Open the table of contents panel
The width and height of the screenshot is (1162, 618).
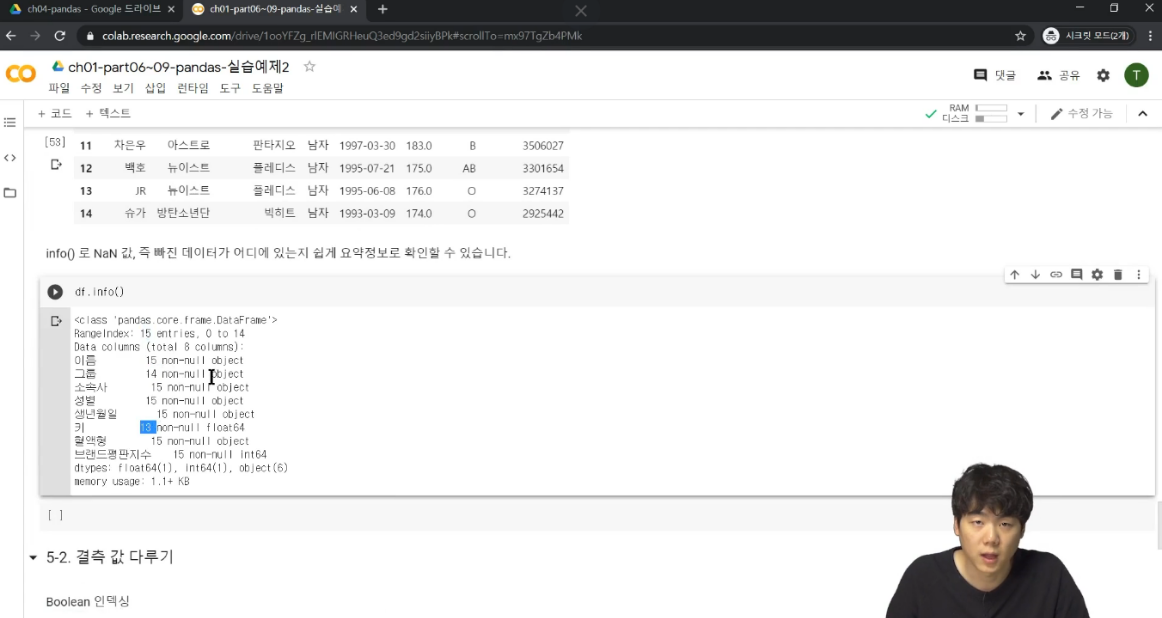tap(10, 122)
